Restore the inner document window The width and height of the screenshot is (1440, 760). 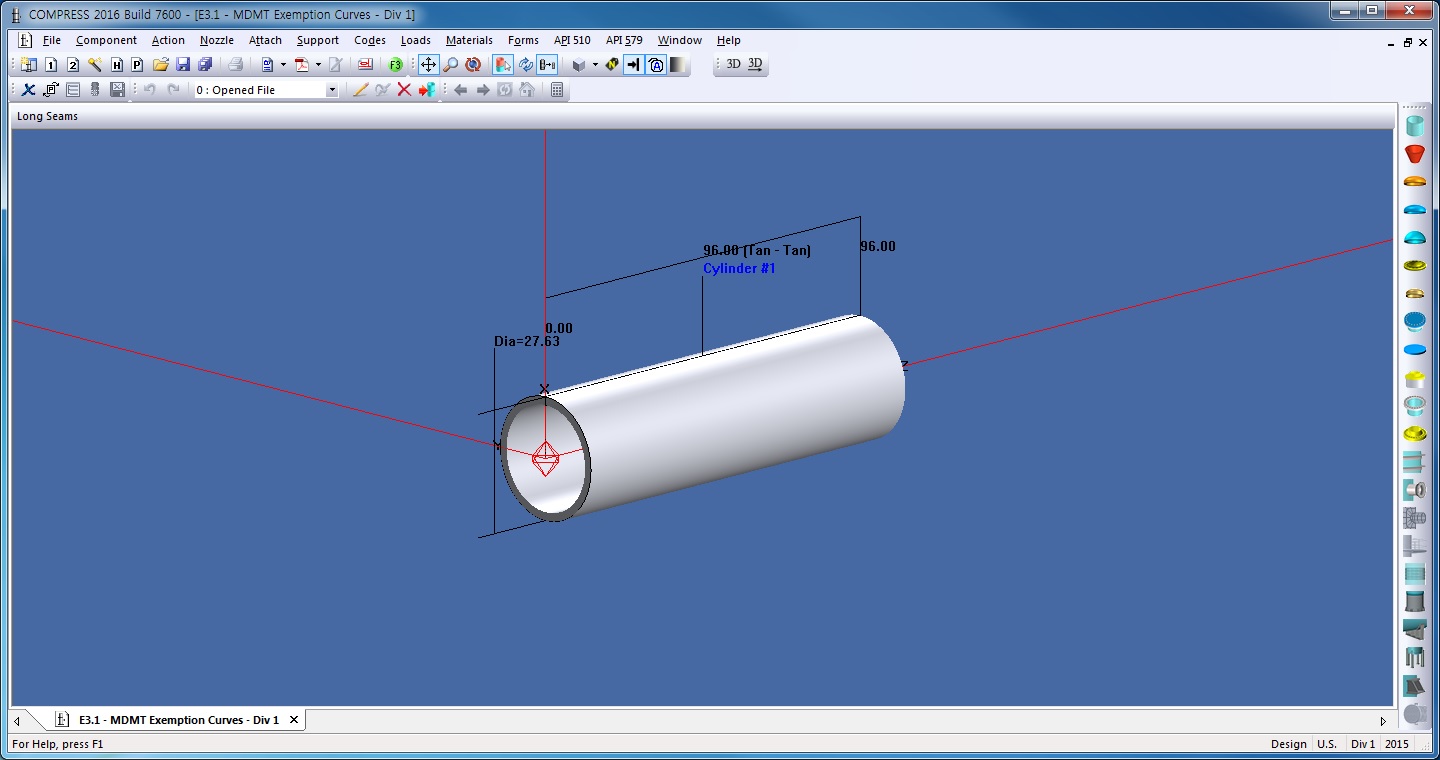(x=1407, y=43)
